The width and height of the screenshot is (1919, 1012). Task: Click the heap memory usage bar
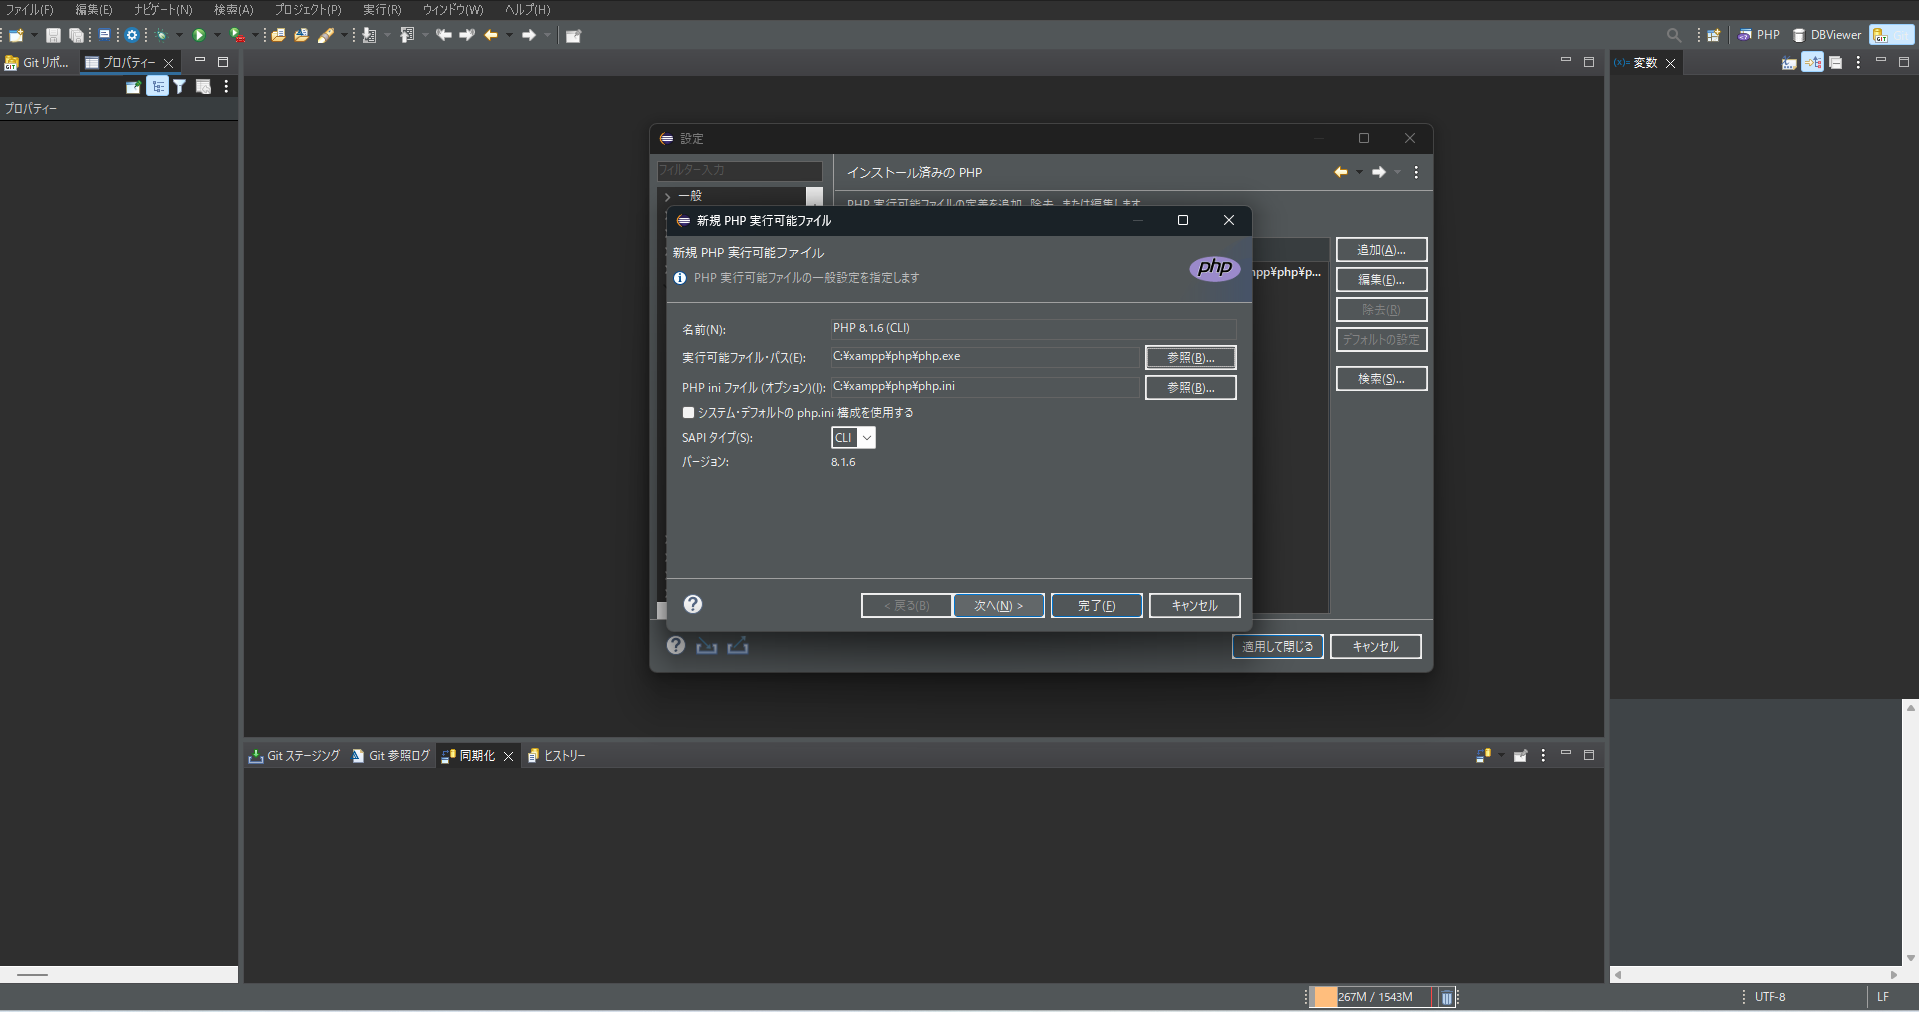coord(1370,997)
